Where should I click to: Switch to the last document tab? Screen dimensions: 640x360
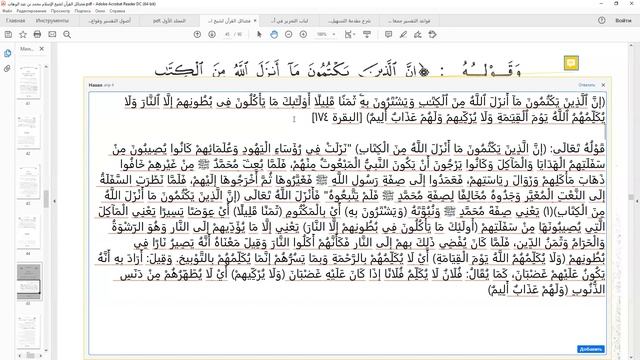click(409, 20)
